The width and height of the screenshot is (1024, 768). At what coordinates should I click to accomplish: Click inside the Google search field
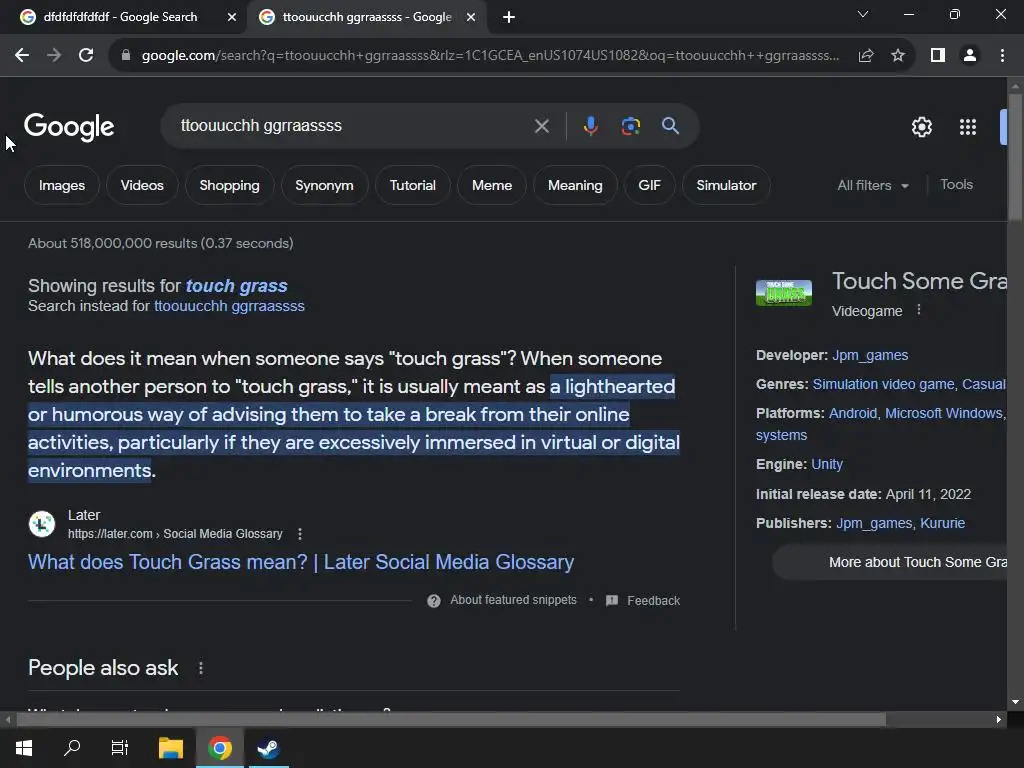pyautogui.click(x=353, y=126)
